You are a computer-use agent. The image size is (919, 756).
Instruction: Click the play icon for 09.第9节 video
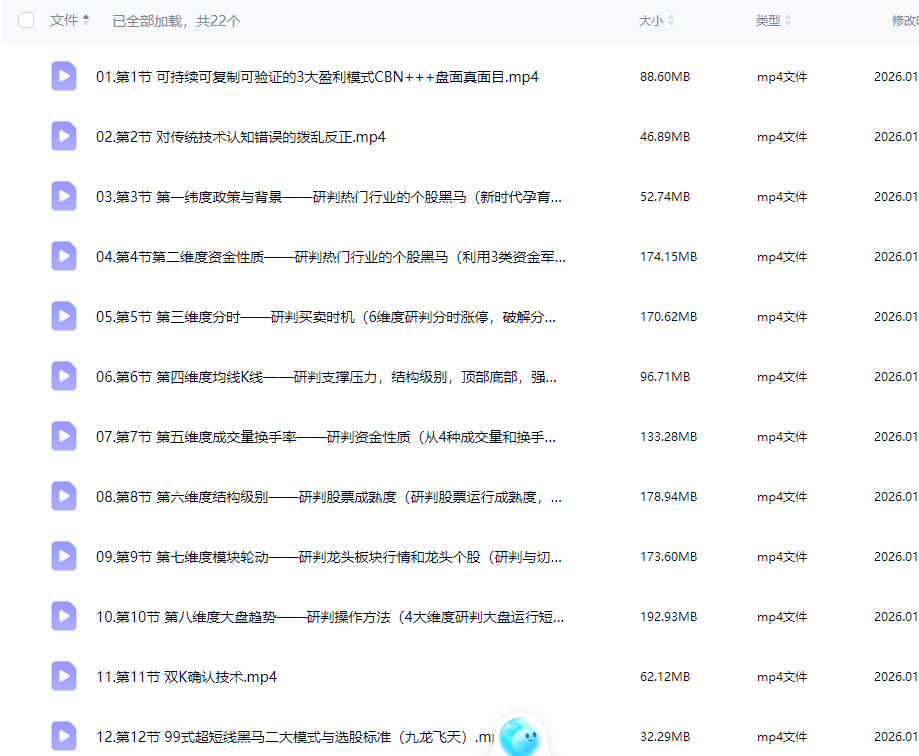click(63, 556)
